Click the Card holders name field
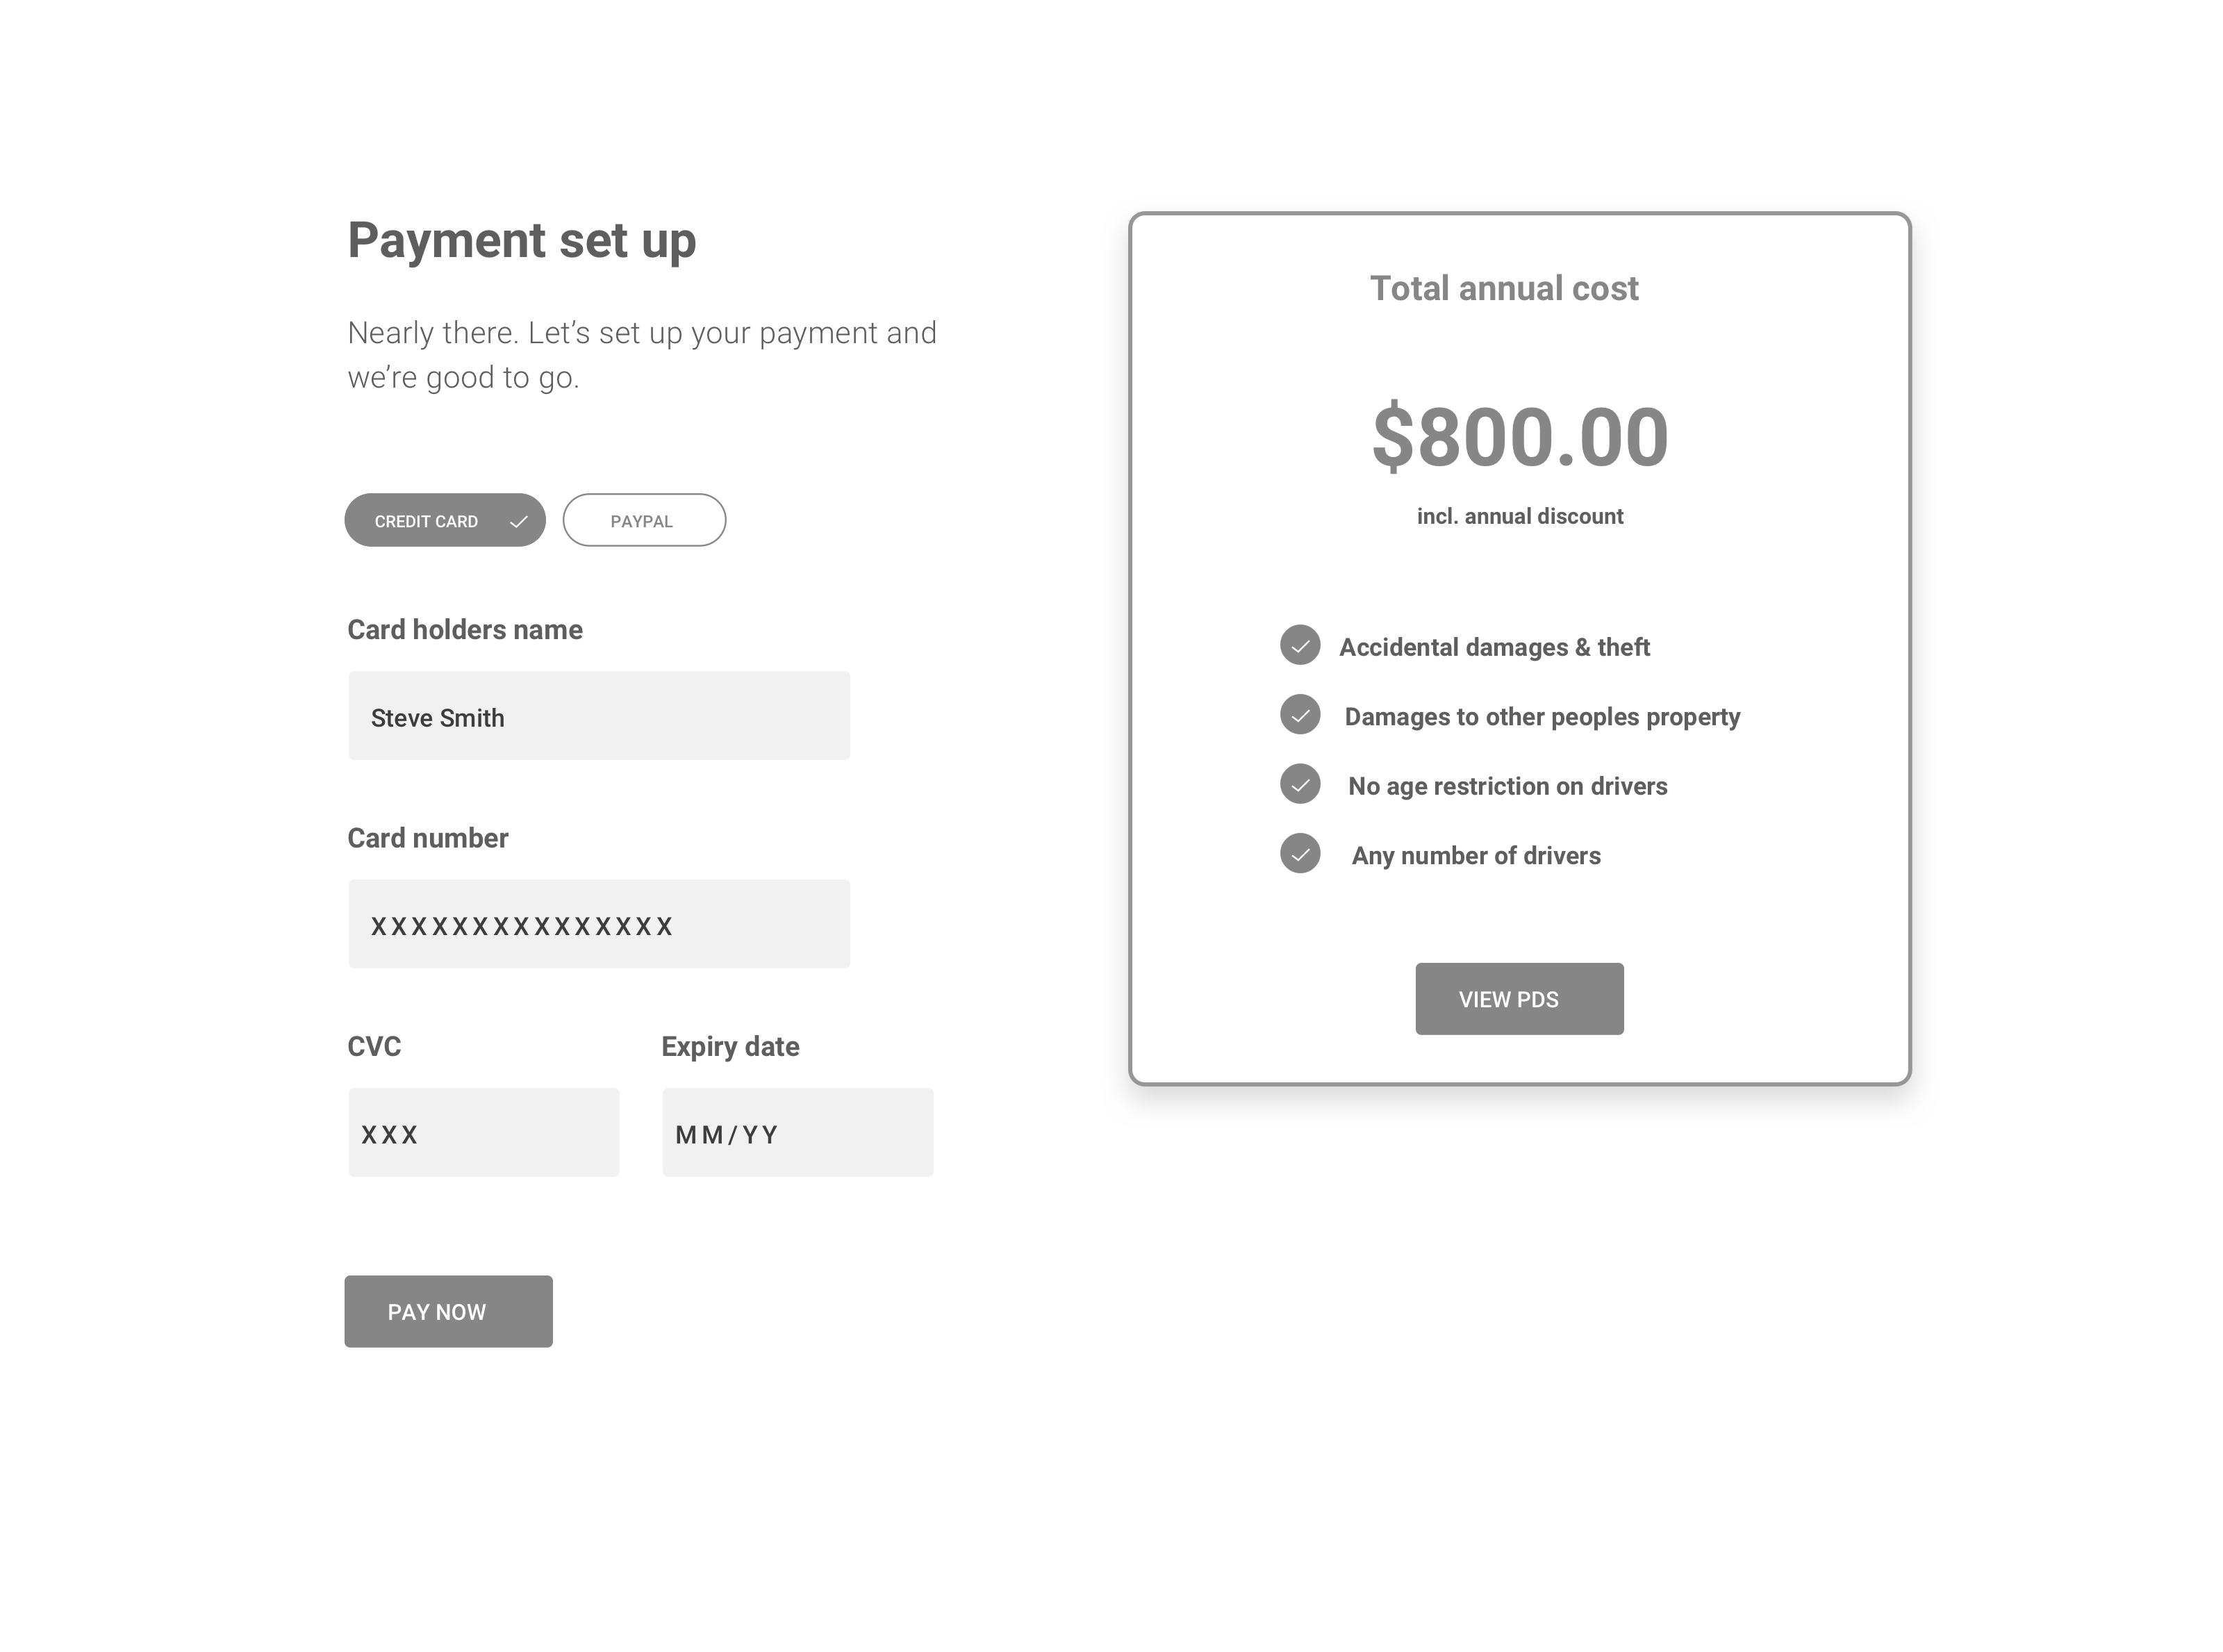The height and width of the screenshot is (1652, 2223). [x=599, y=716]
